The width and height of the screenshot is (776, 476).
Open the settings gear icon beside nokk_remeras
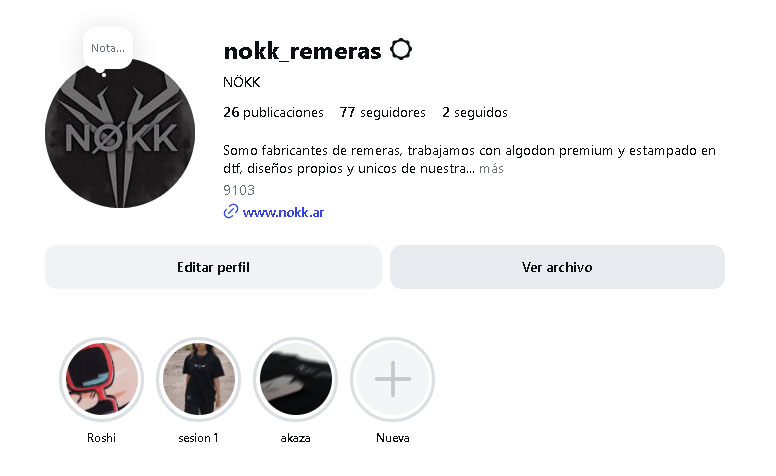tap(400, 49)
